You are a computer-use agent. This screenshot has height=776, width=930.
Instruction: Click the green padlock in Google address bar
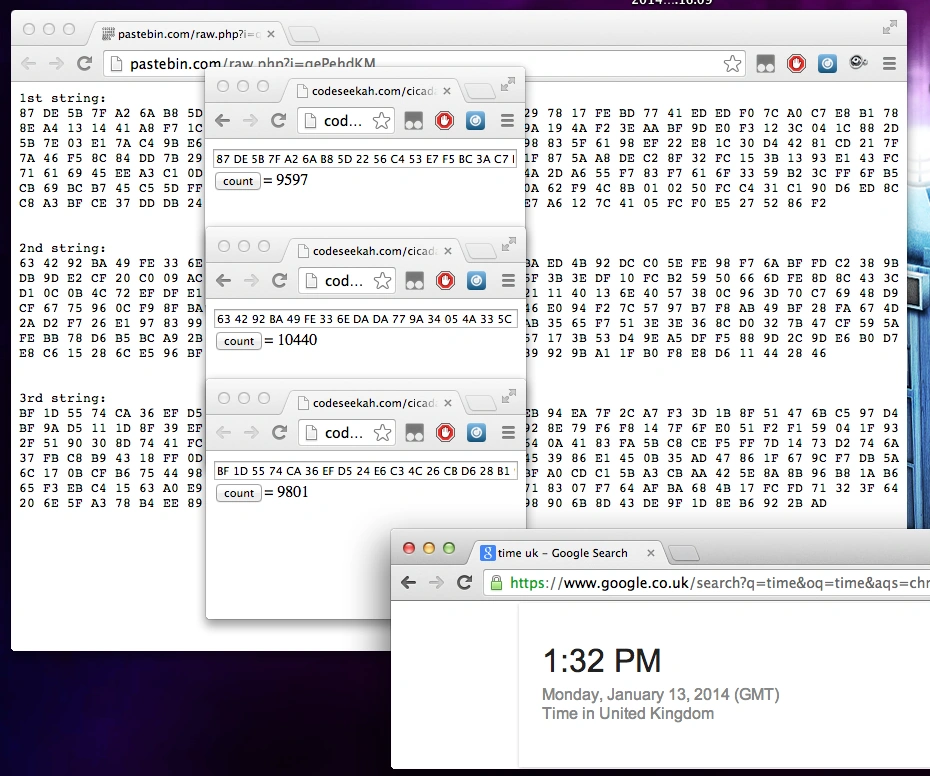point(496,583)
